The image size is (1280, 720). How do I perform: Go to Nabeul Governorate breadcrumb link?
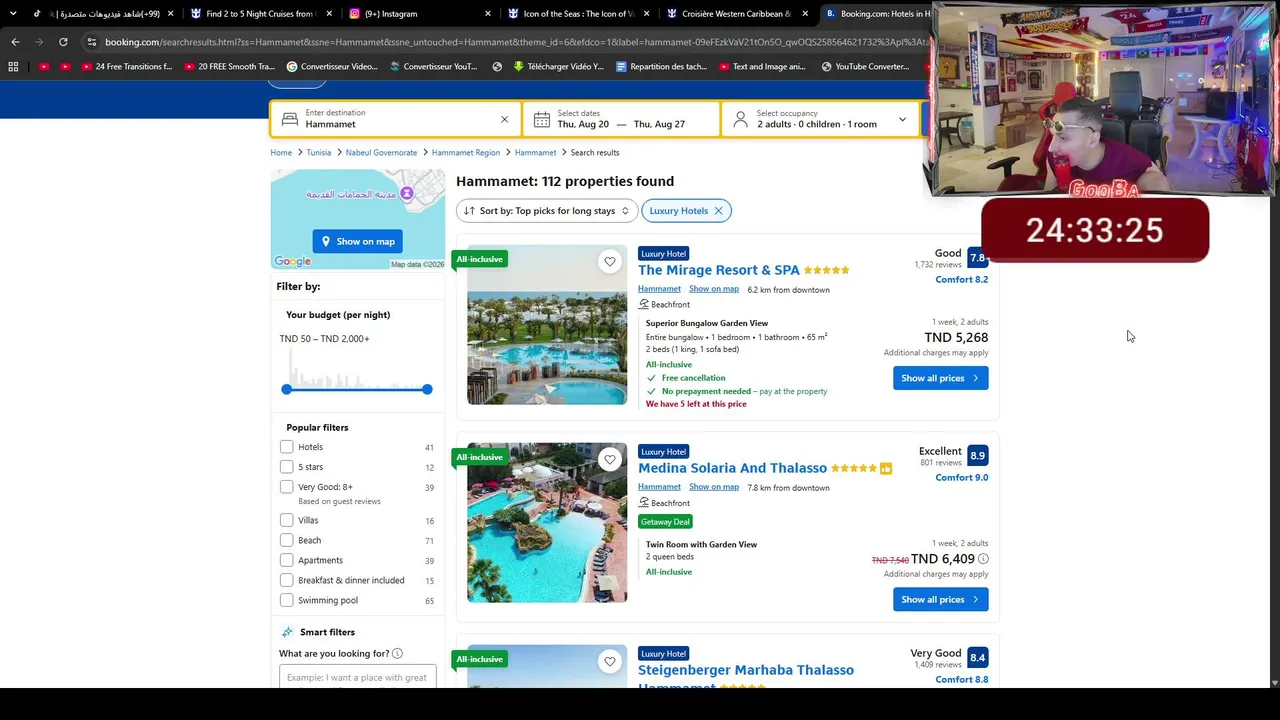[381, 153]
